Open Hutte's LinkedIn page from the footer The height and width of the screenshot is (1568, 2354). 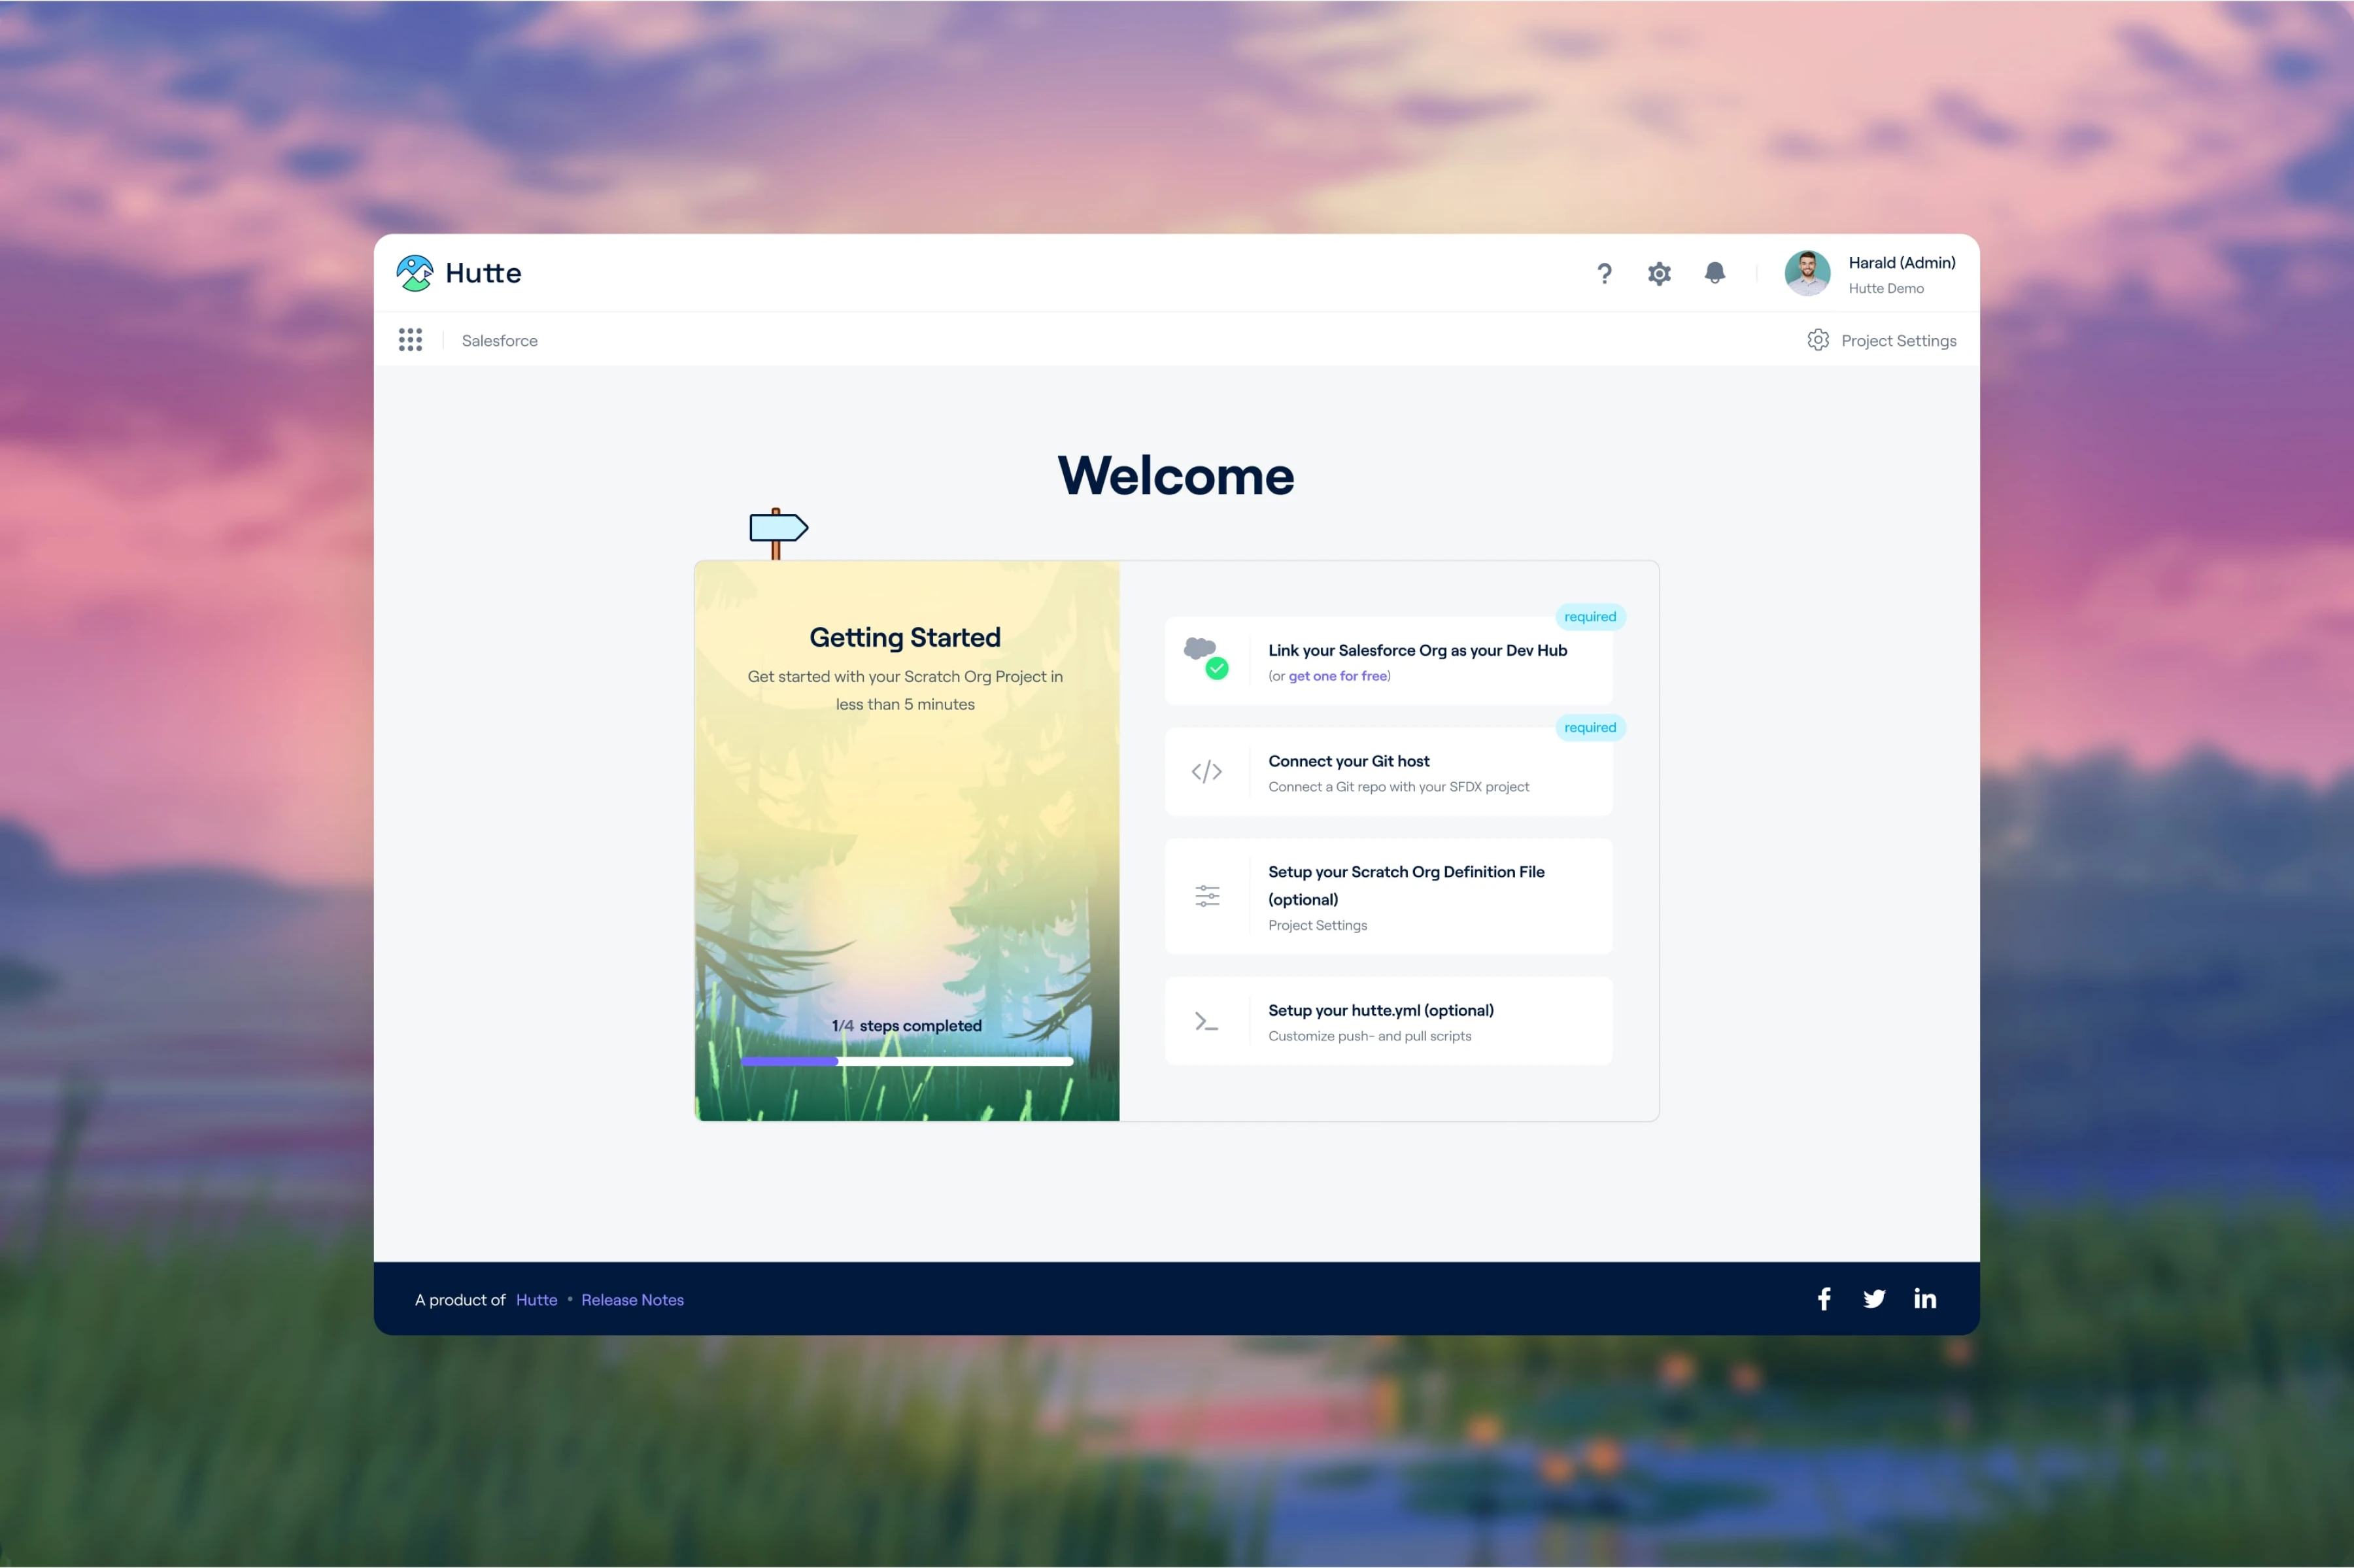coord(1925,1298)
